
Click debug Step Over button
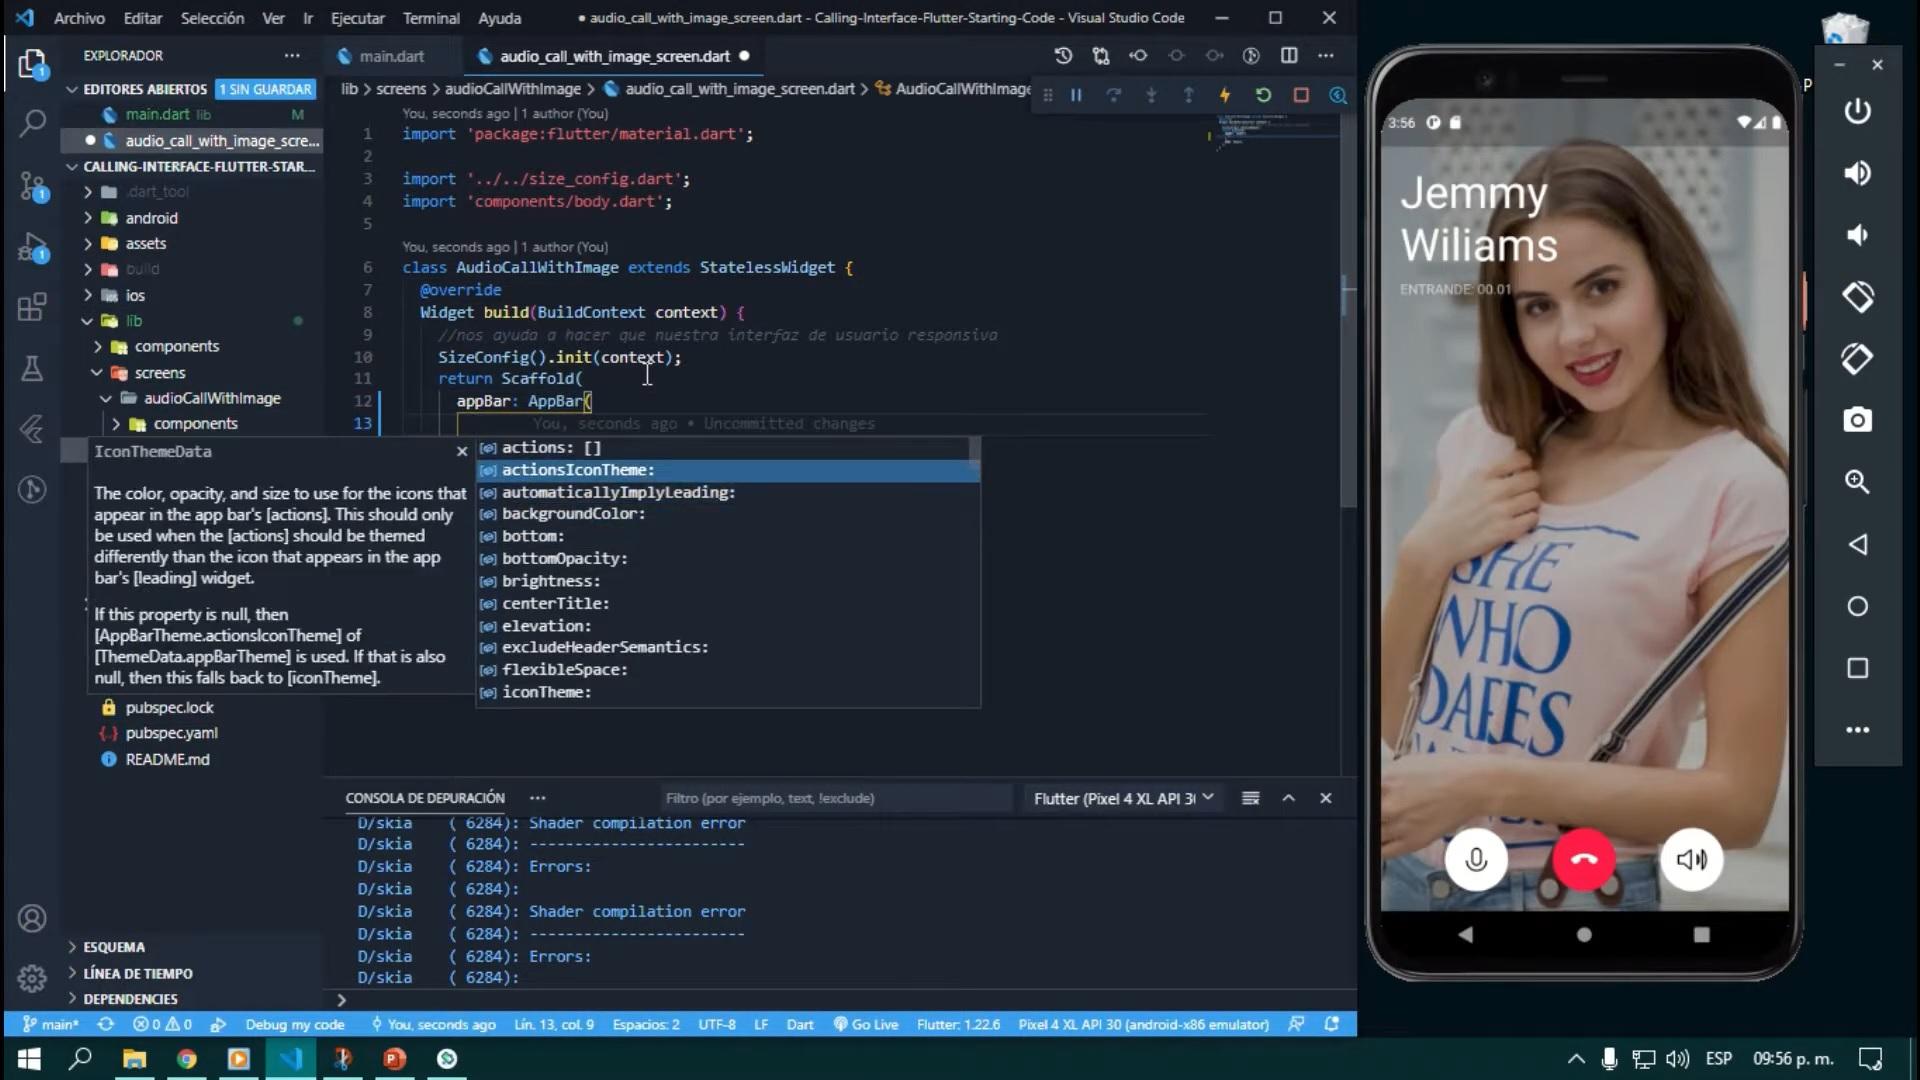coord(1113,95)
